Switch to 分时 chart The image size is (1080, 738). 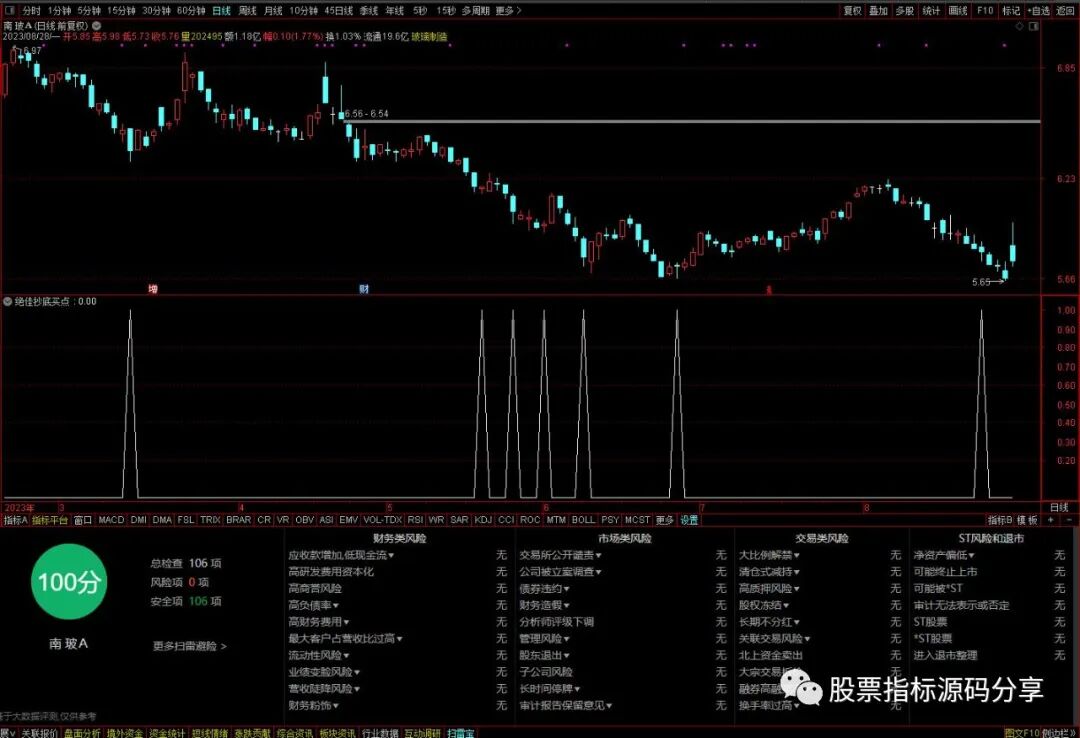32,11
